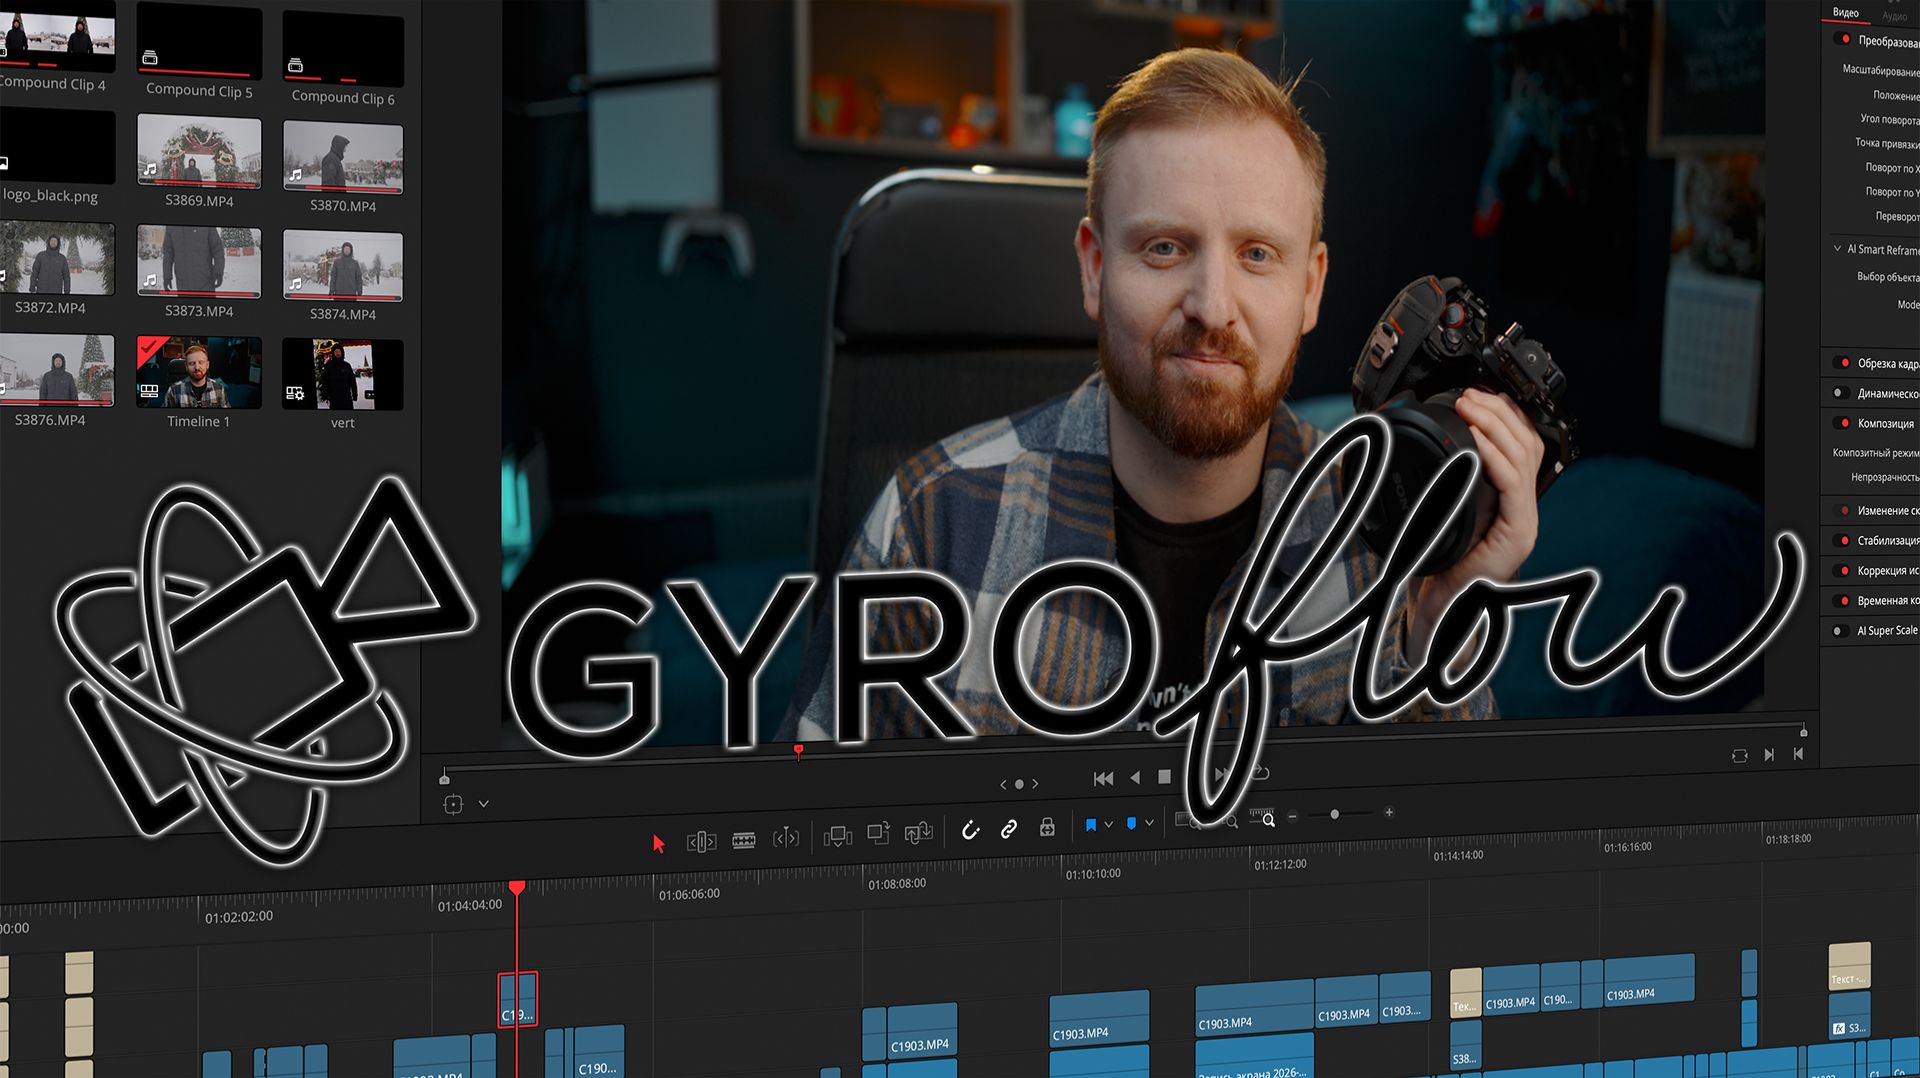1920x1078 pixels.
Task: Click the fast forward playback button
Action: [x=1219, y=777]
